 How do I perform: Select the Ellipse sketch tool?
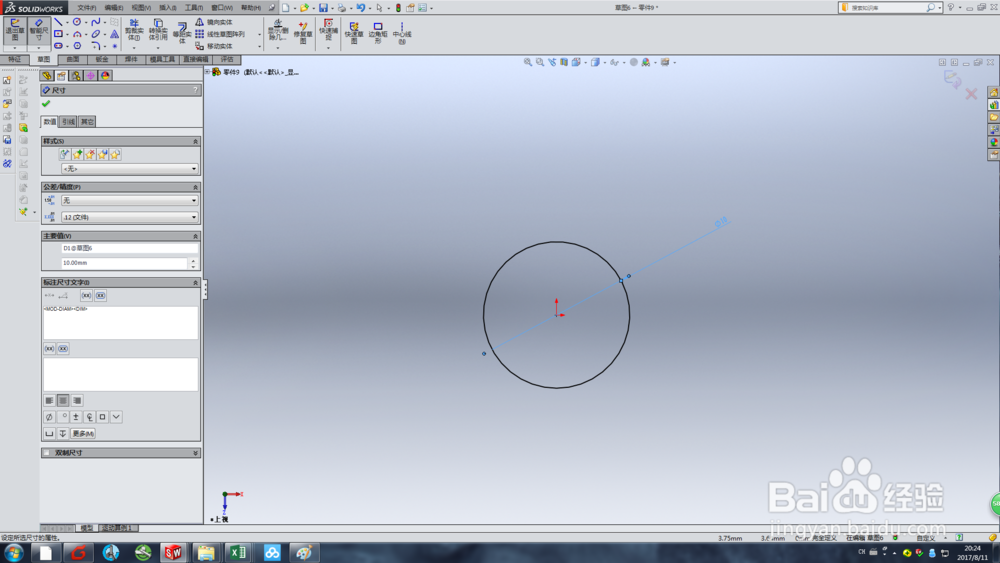coord(96,34)
